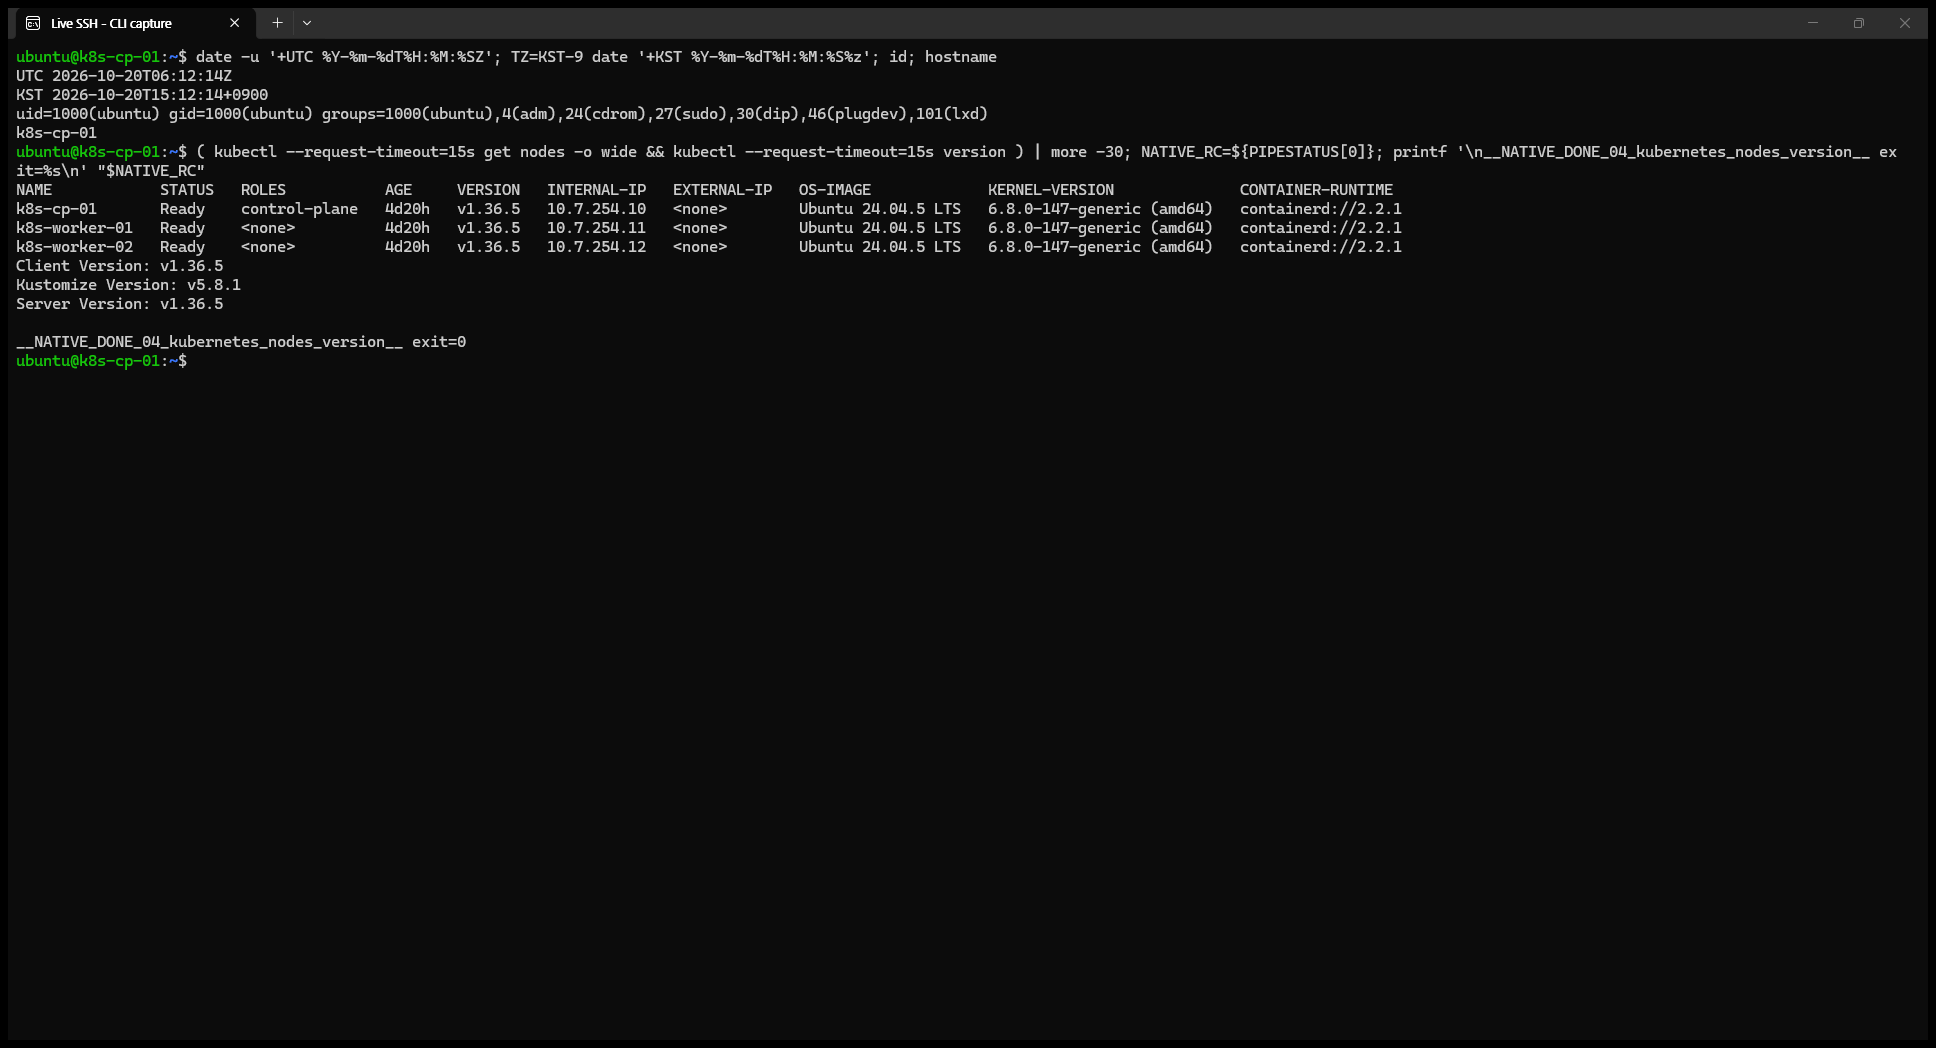The height and width of the screenshot is (1048, 1936).
Task: Click k8s-worker-01 in the NAME column
Action: 74,228
